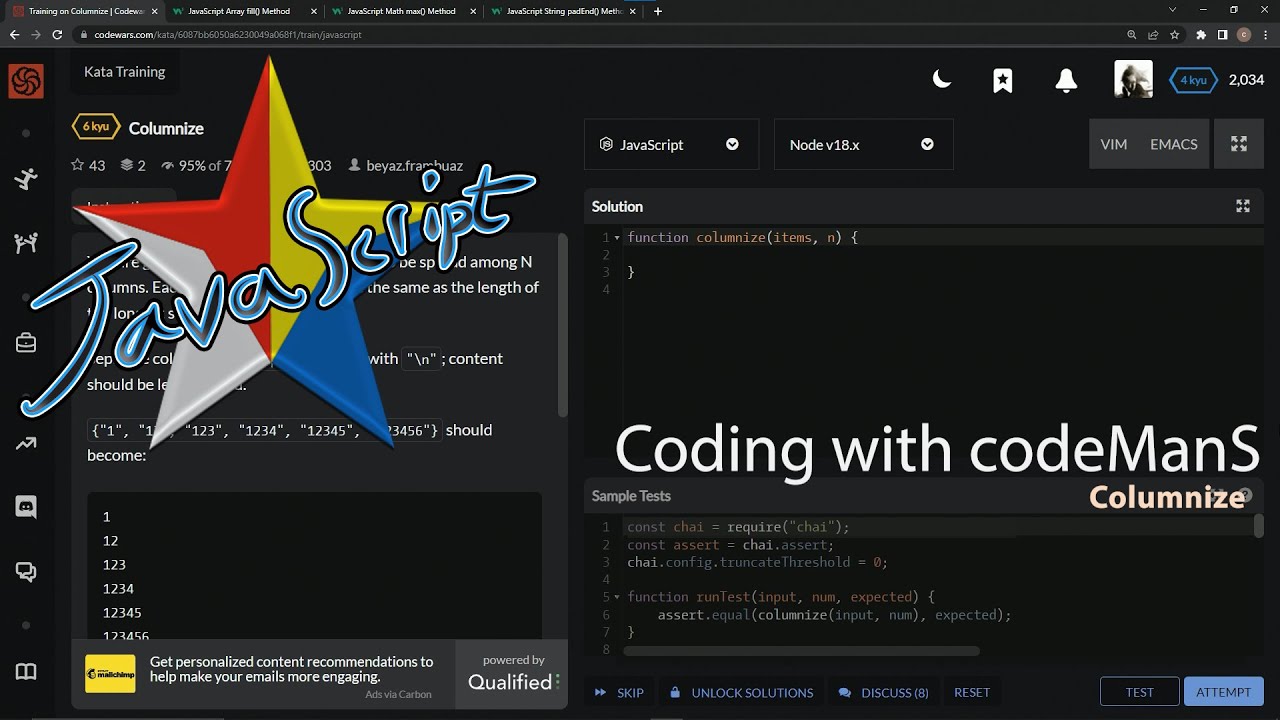1280x720 pixels.
Task: Click the TEST button
Action: click(x=1139, y=692)
